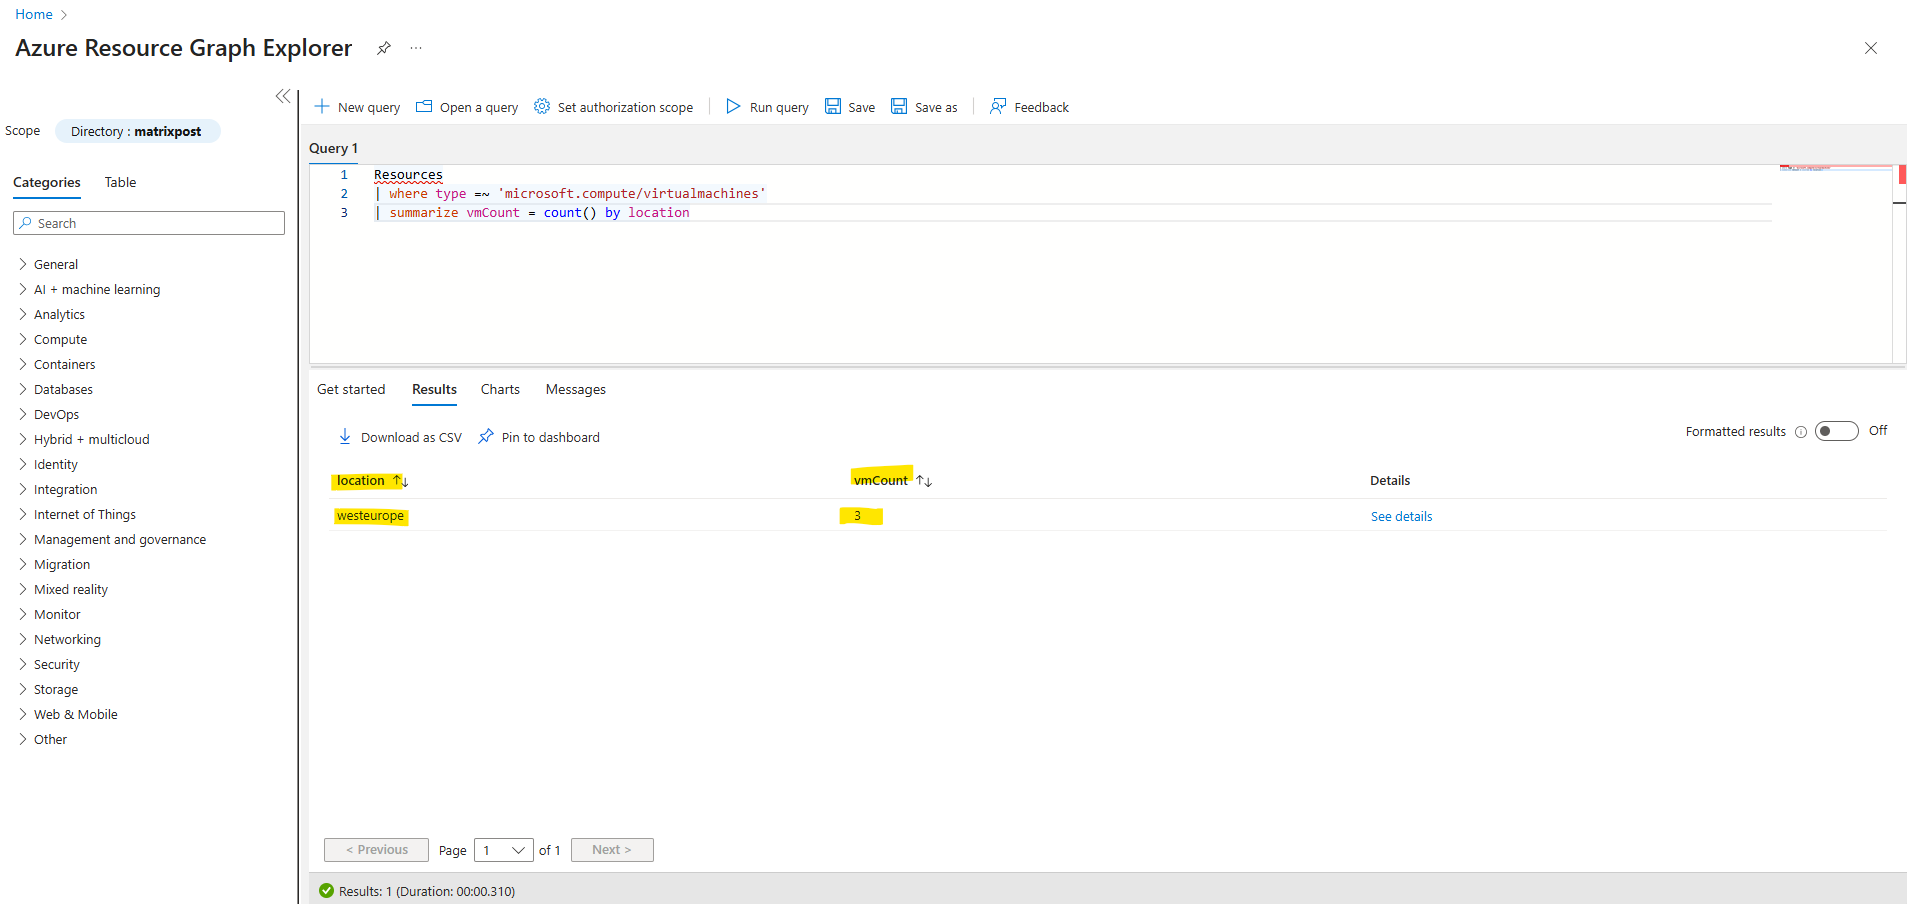Select the Results tab
The height and width of the screenshot is (904, 1907).
click(434, 389)
